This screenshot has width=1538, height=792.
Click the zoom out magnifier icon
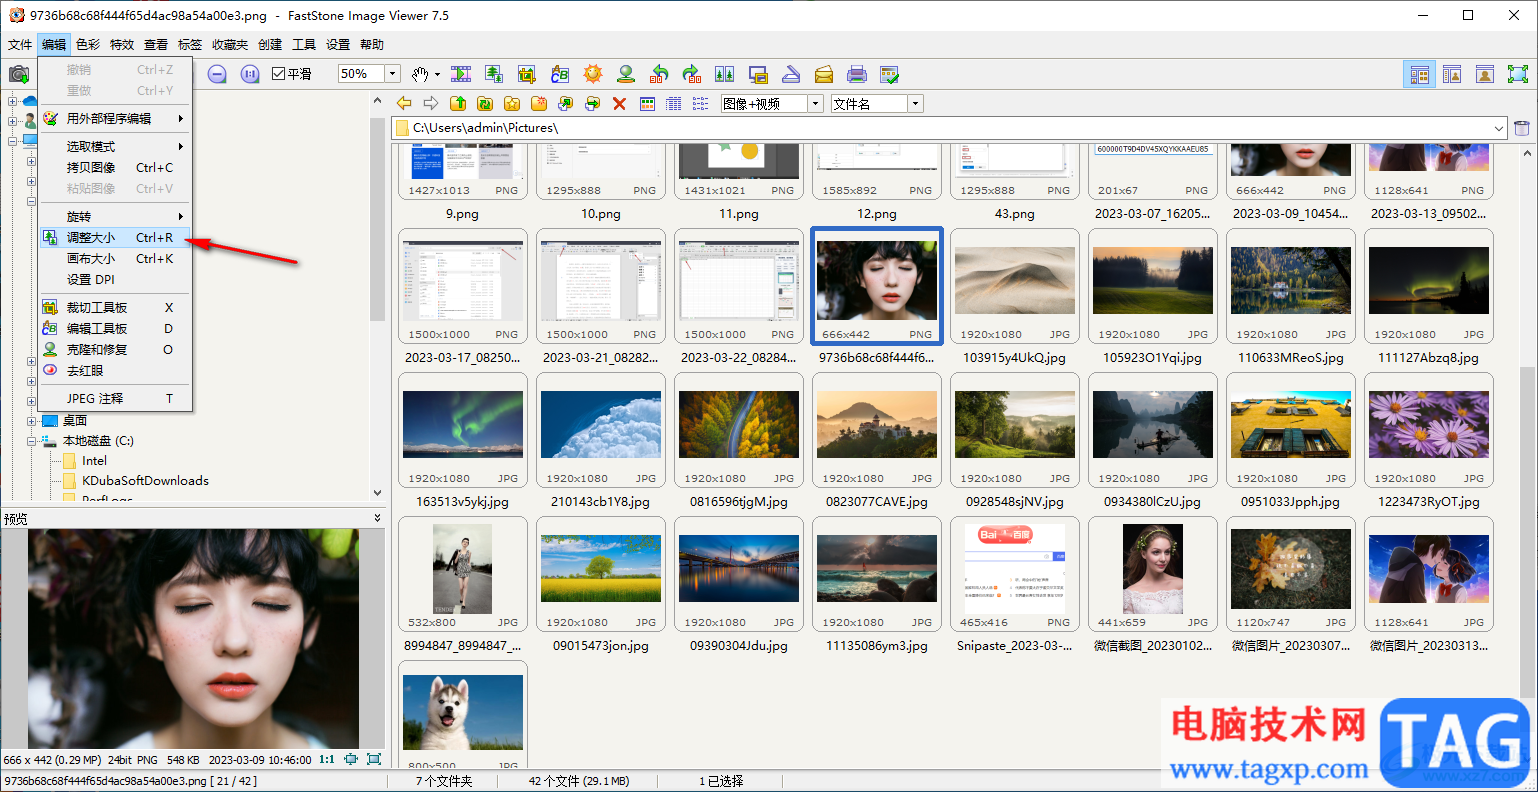coord(217,74)
